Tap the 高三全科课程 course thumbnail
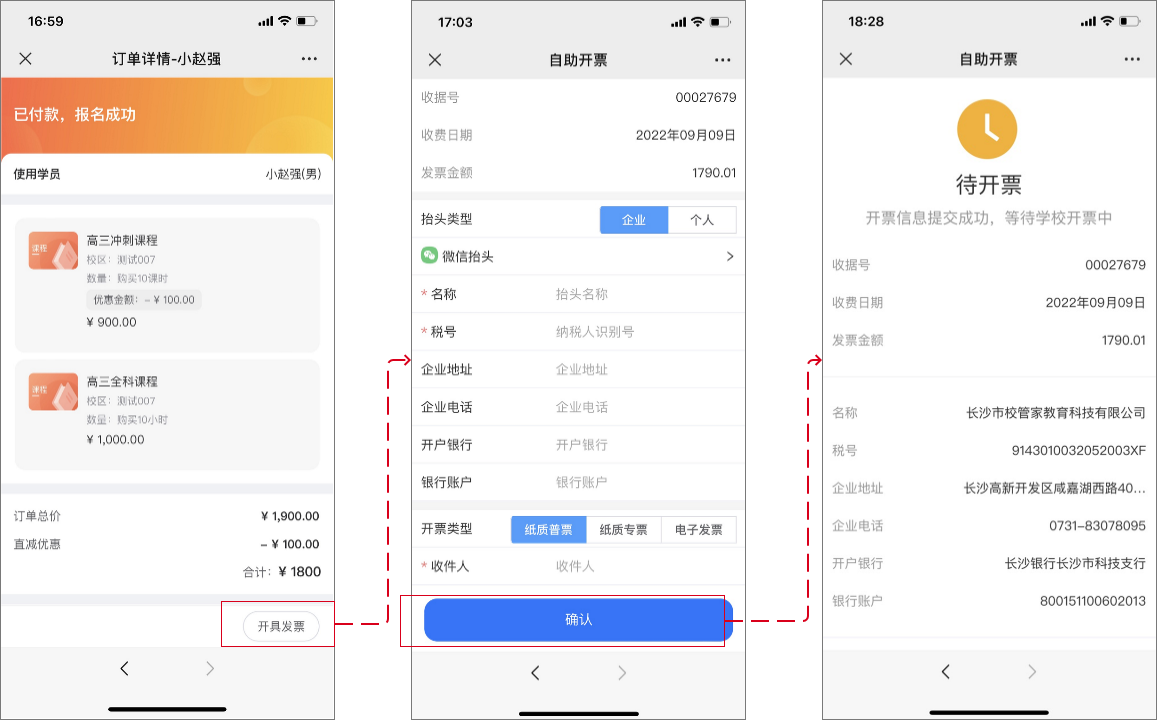The image size is (1157, 720). pyautogui.click(x=53, y=391)
